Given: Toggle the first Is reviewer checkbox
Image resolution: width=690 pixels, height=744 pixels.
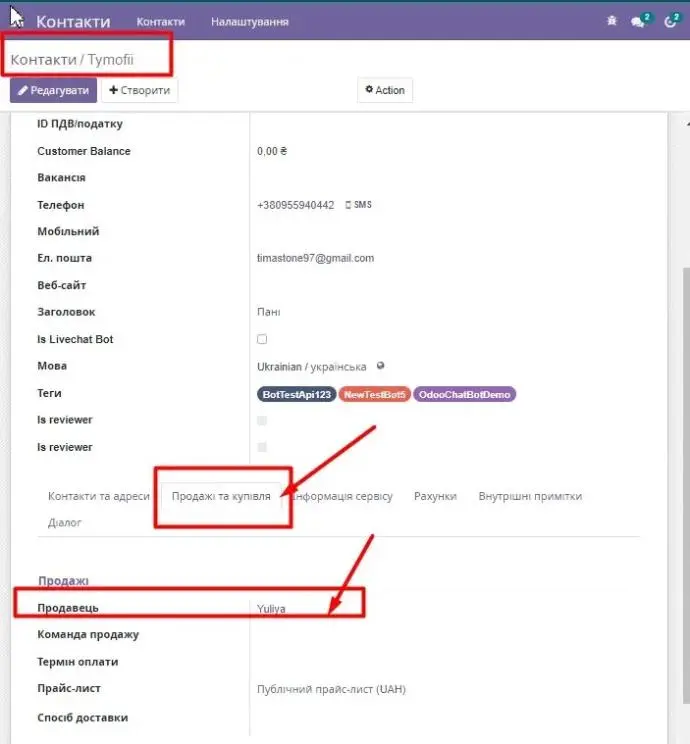Looking at the screenshot, I should (262, 420).
